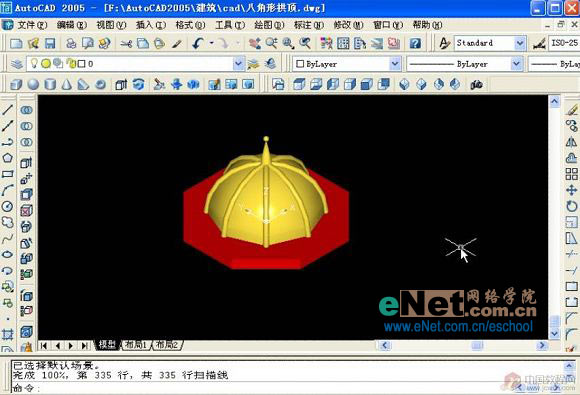Switch to the 布局2 layout tab
Image resolution: width=580 pixels, height=395 pixels.
[x=167, y=345]
